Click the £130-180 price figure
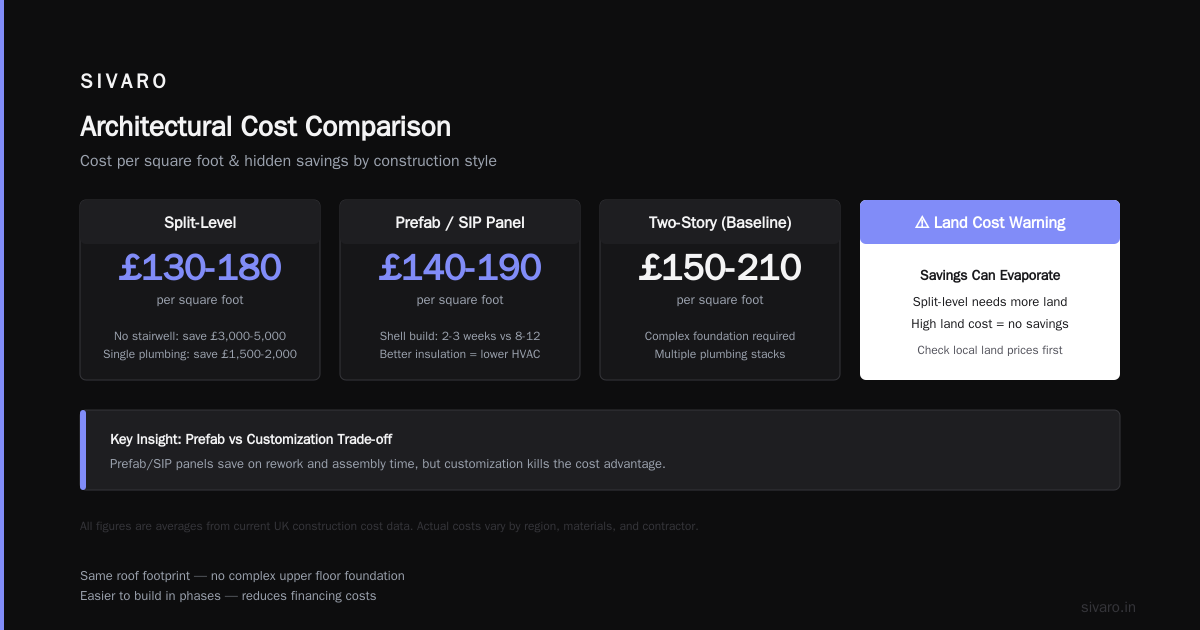Image resolution: width=1200 pixels, height=630 pixels. (x=200, y=267)
